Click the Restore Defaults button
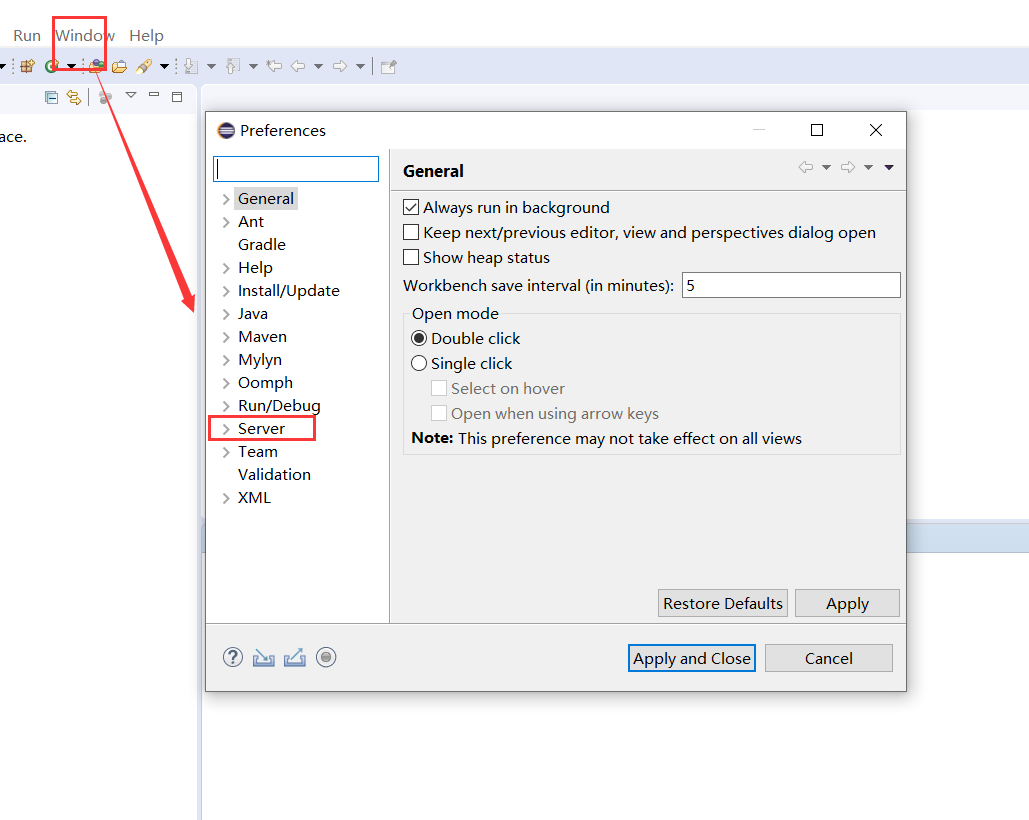The image size is (1029, 820). click(722, 603)
